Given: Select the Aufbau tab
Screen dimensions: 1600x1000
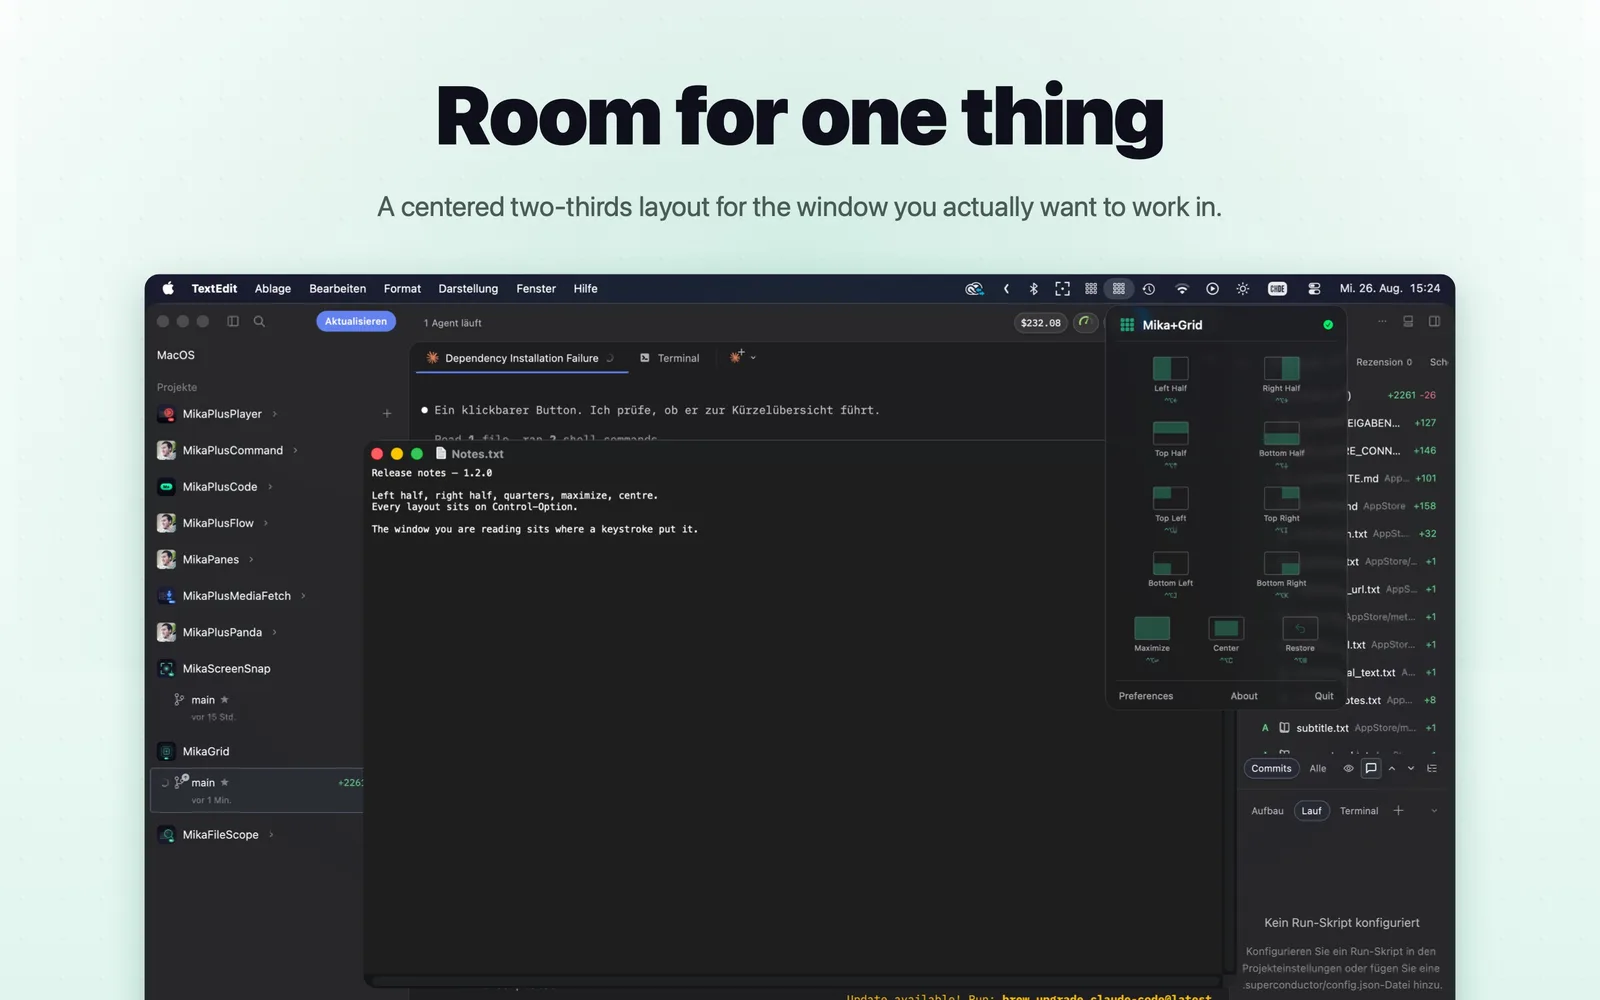Looking at the screenshot, I should [1267, 811].
